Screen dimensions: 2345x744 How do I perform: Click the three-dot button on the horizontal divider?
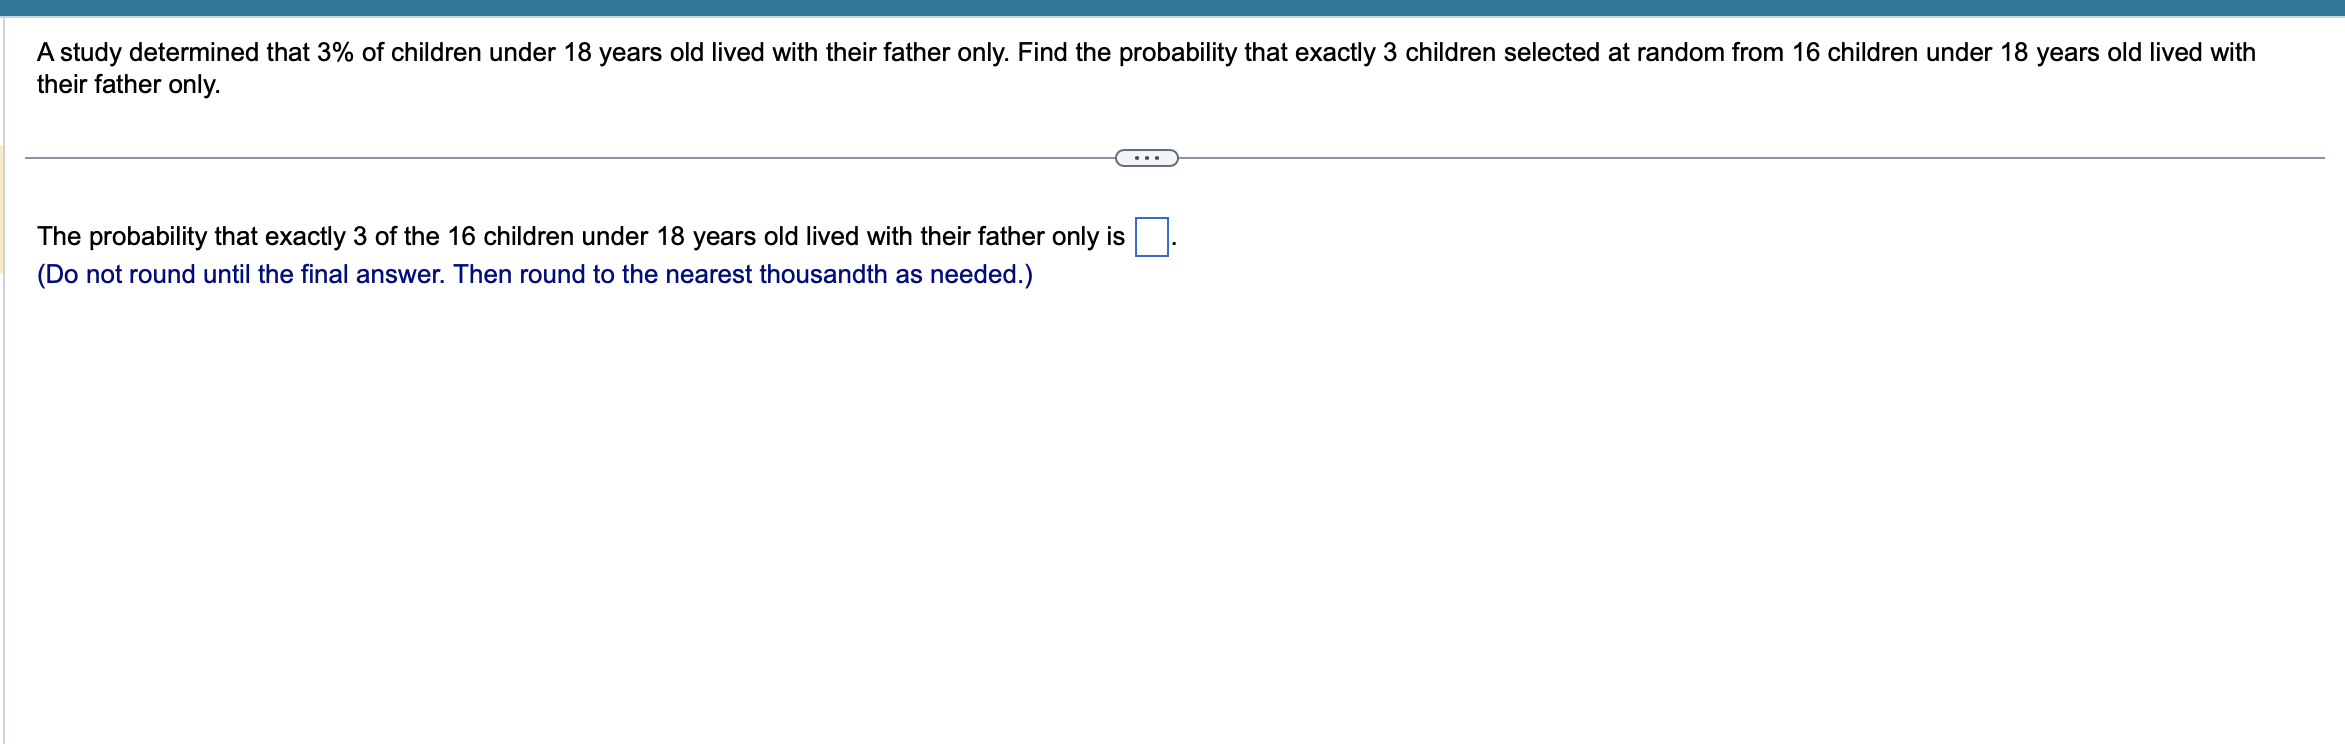tap(1146, 157)
